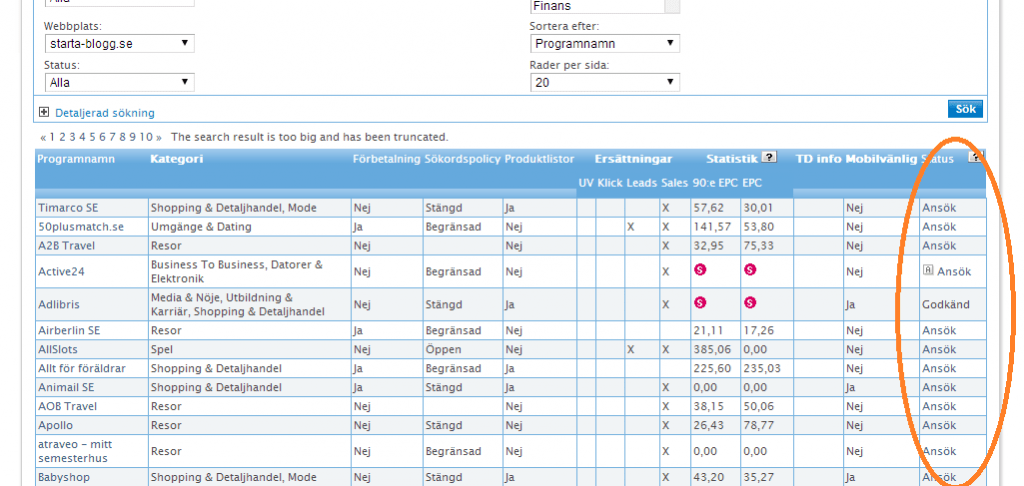Click the 385,06 value in AllSlots row

tap(712, 349)
